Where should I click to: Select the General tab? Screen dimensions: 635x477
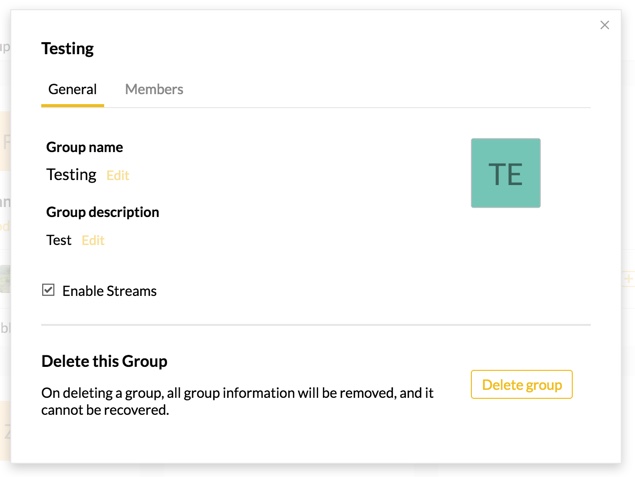click(72, 89)
